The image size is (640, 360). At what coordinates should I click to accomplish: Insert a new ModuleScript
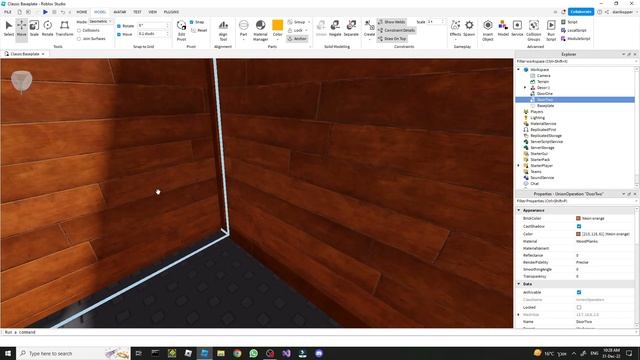(x=576, y=38)
